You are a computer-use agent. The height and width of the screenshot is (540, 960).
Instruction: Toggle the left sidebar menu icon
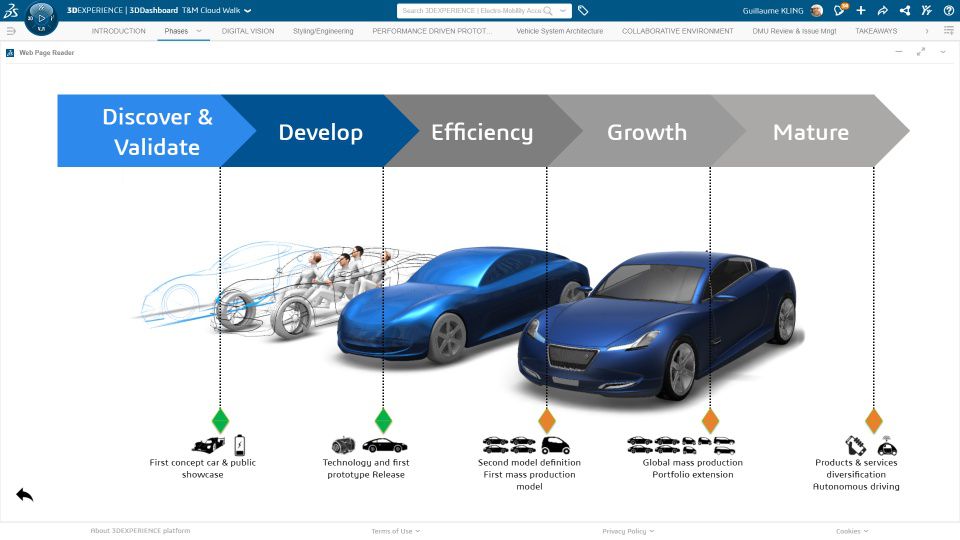pyautogui.click(x=11, y=31)
